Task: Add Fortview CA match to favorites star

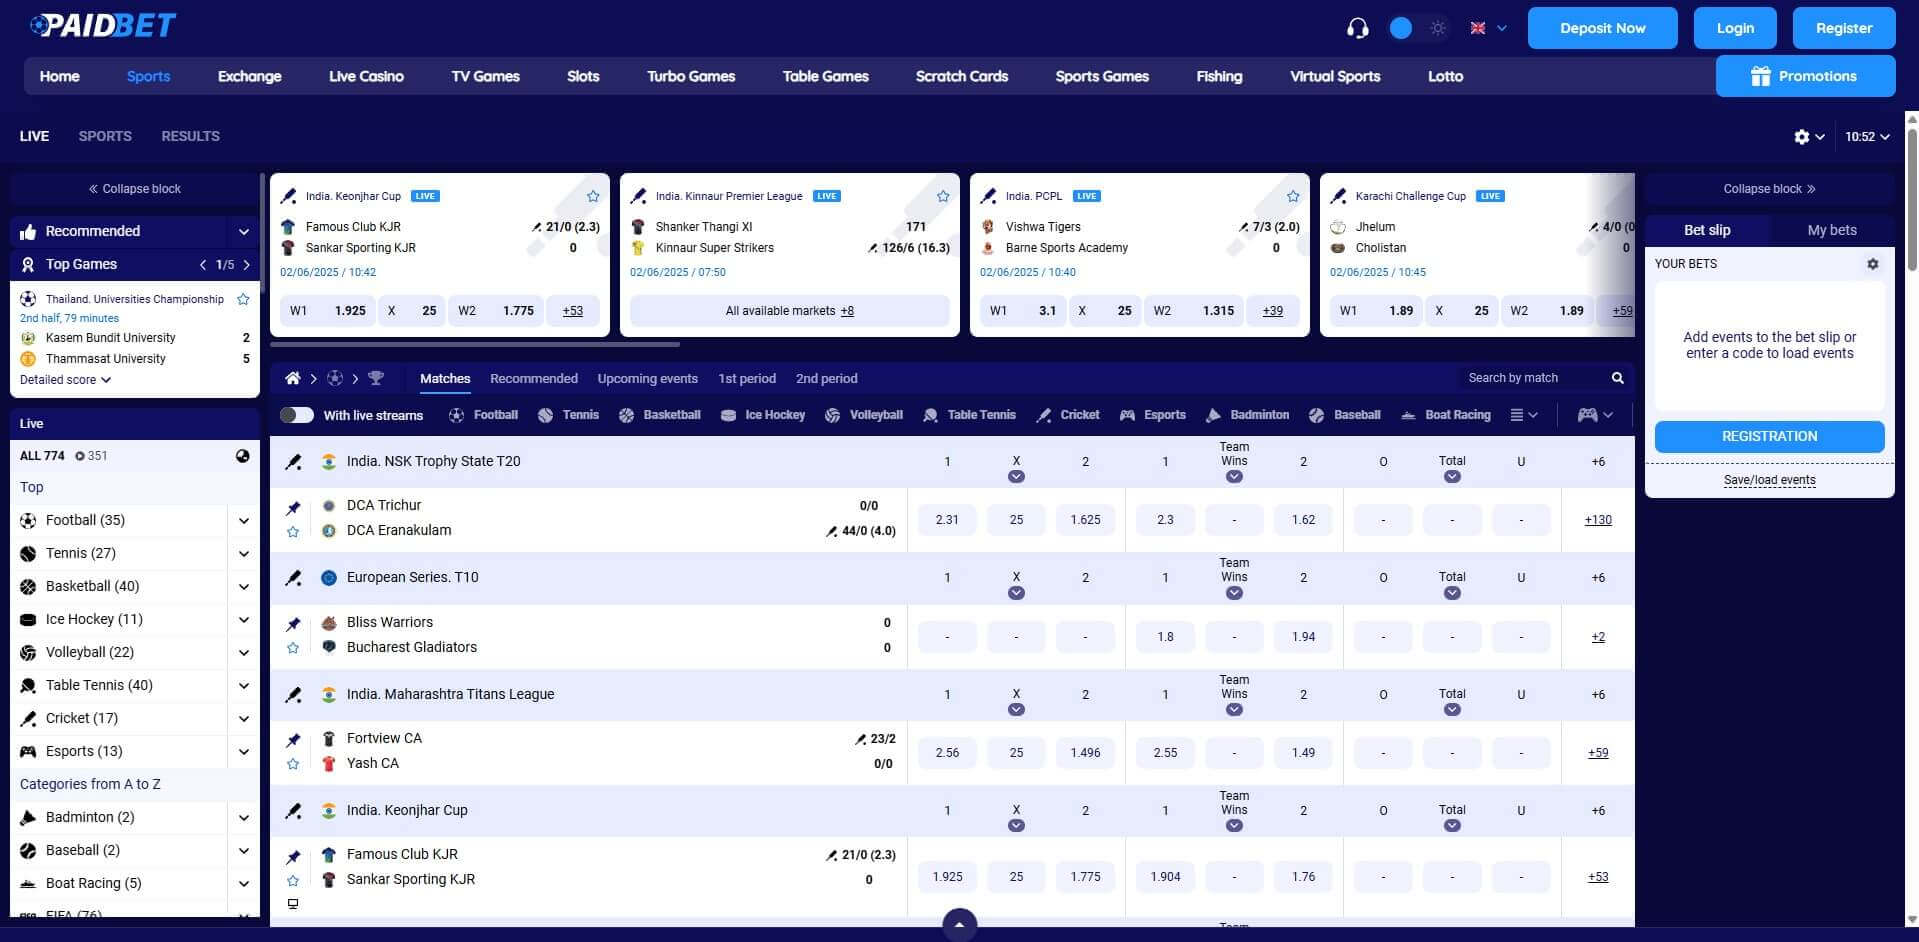Action: point(293,763)
